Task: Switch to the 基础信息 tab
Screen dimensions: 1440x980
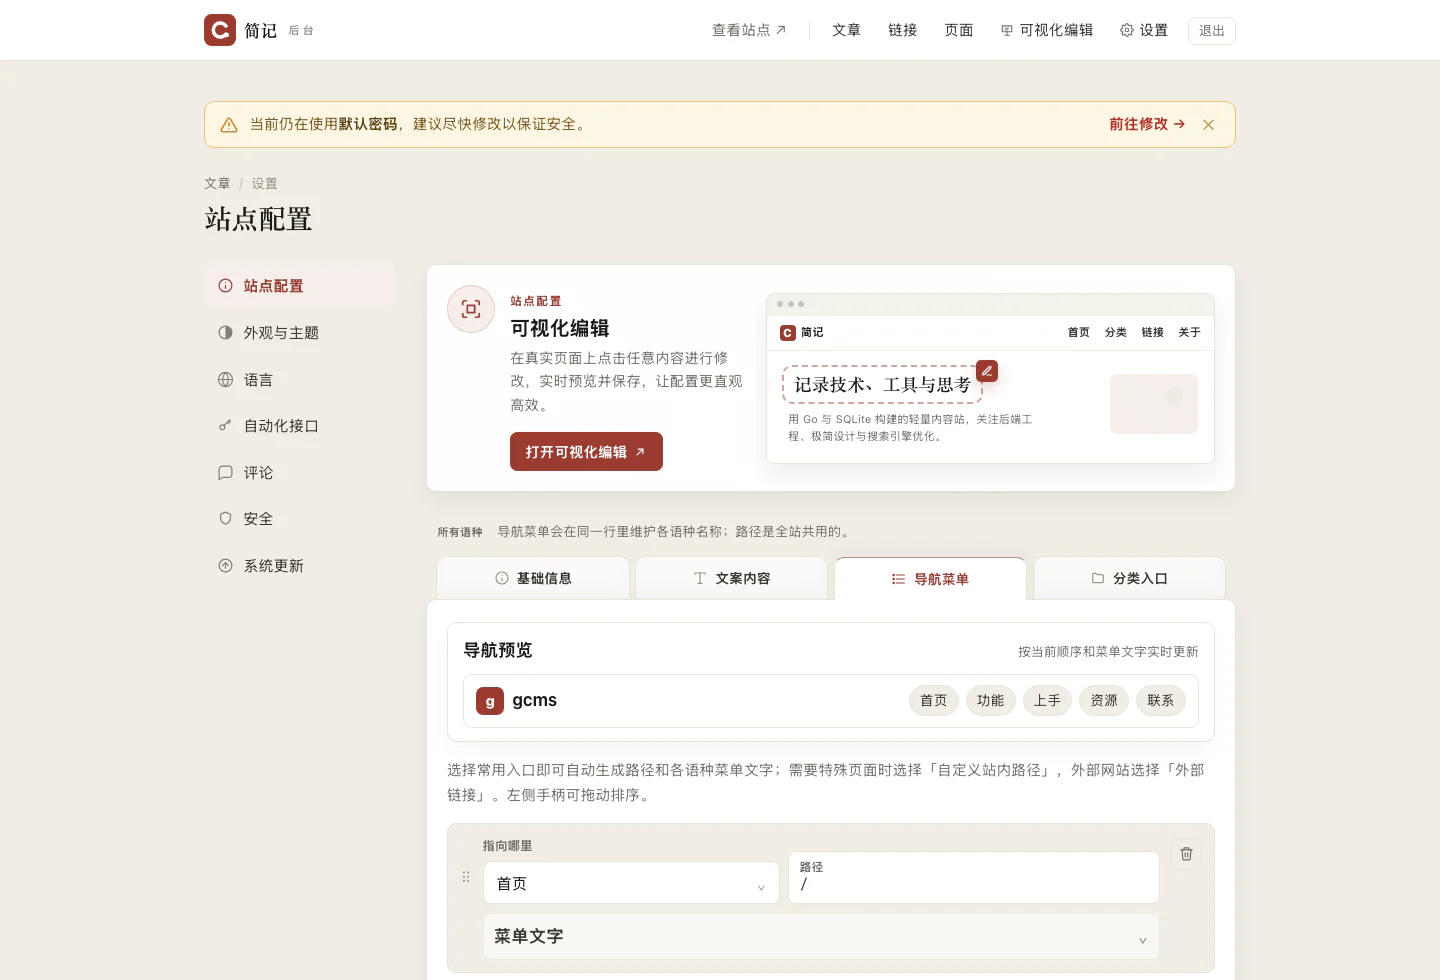Action: (x=533, y=578)
